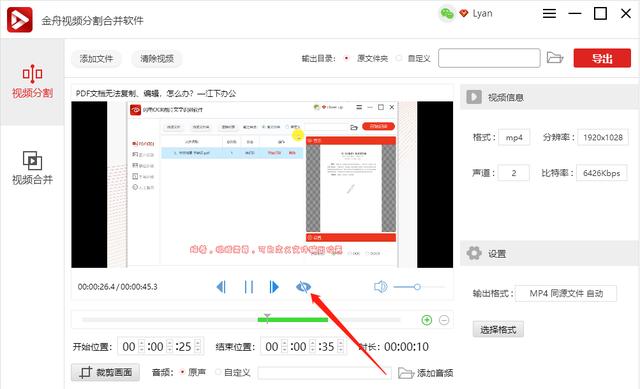Click the 添加文件 add file button
640x389 pixels.
[96, 59]
